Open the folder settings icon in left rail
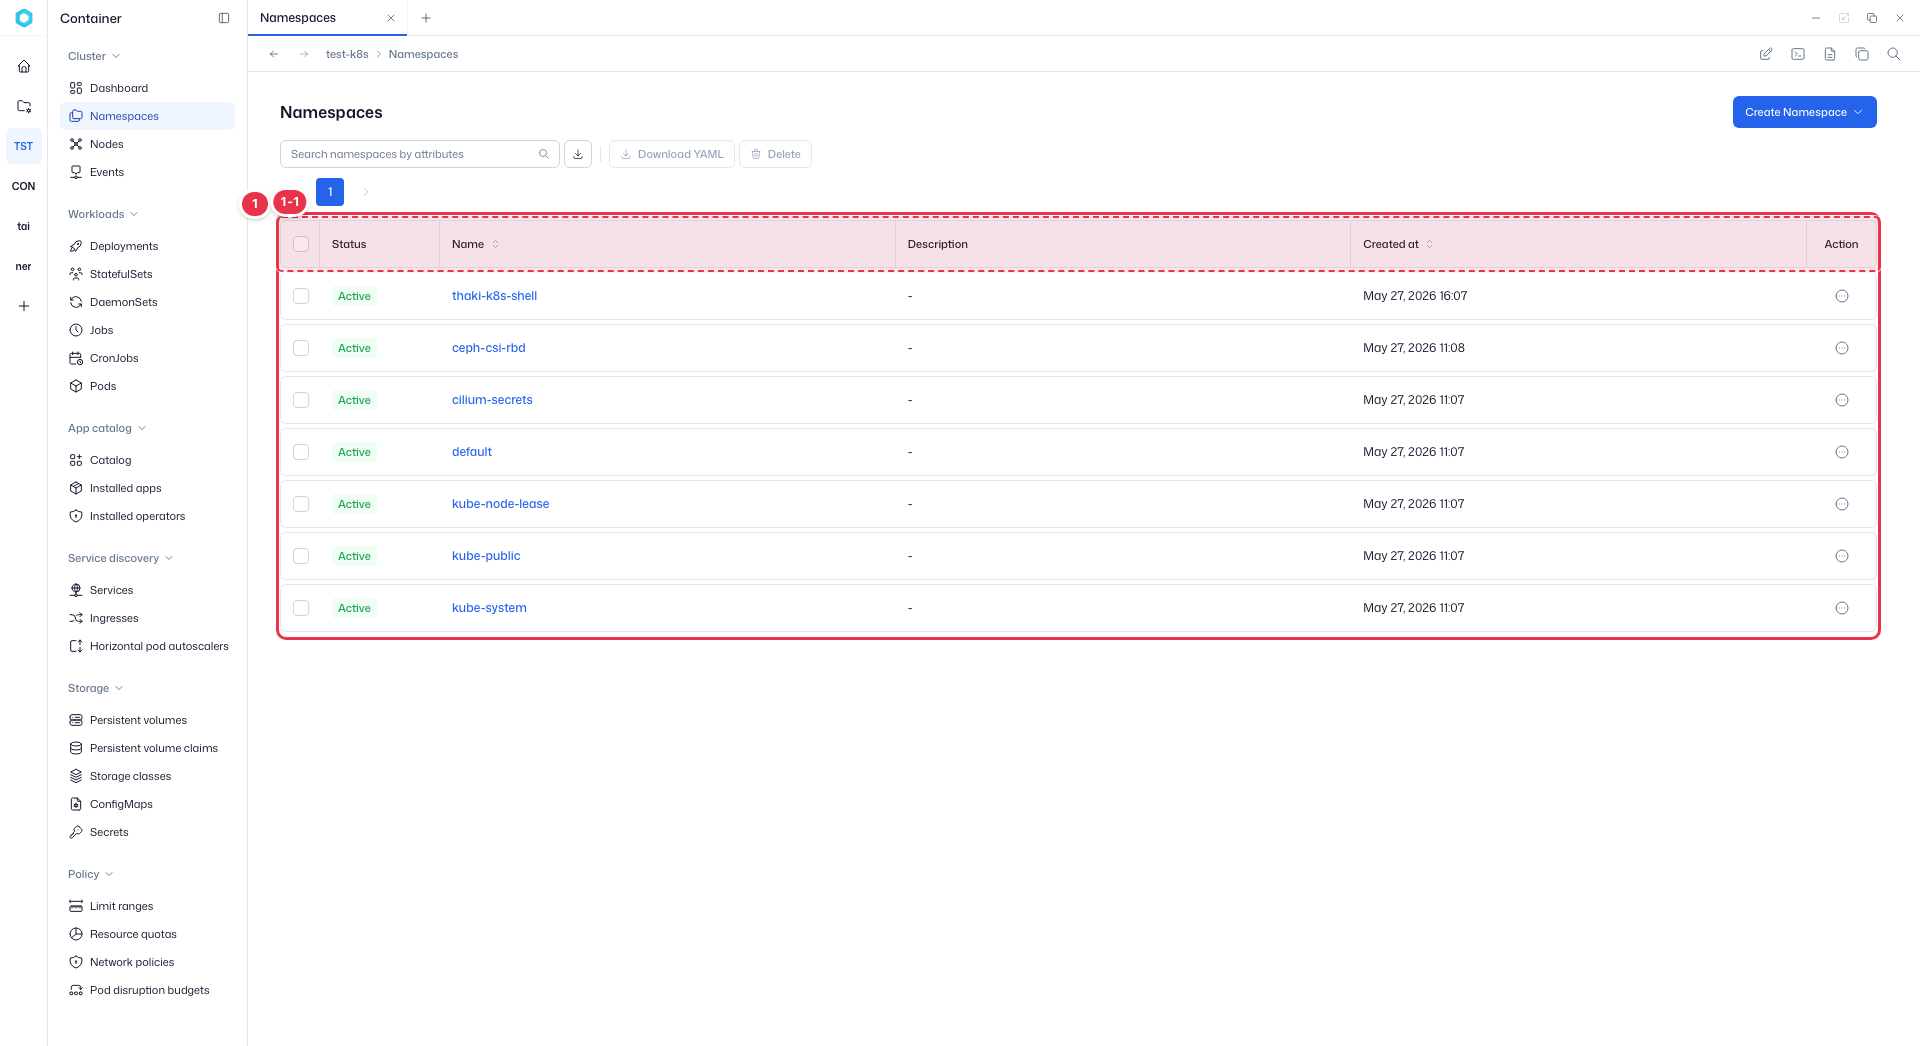The width and height of the screenshot is (1920, 1046). (24, 106)
